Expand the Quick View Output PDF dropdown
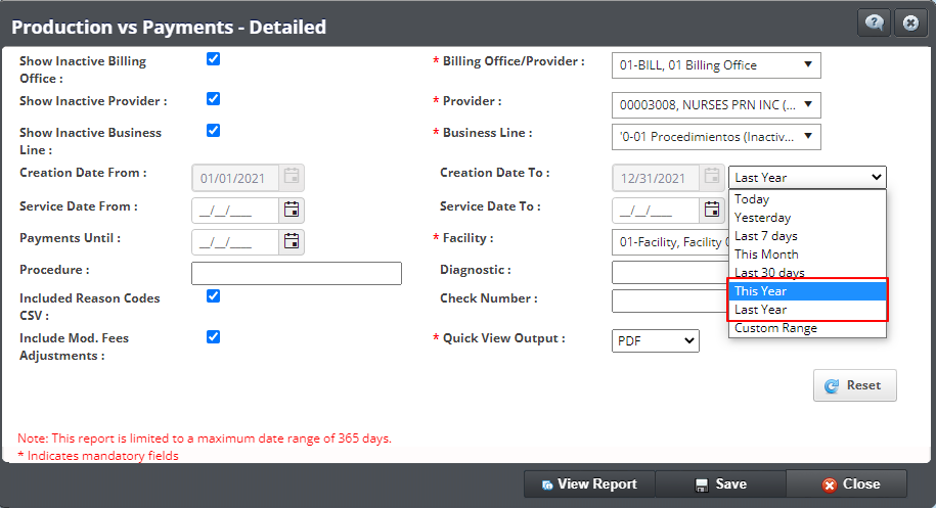 click(656, 341)
